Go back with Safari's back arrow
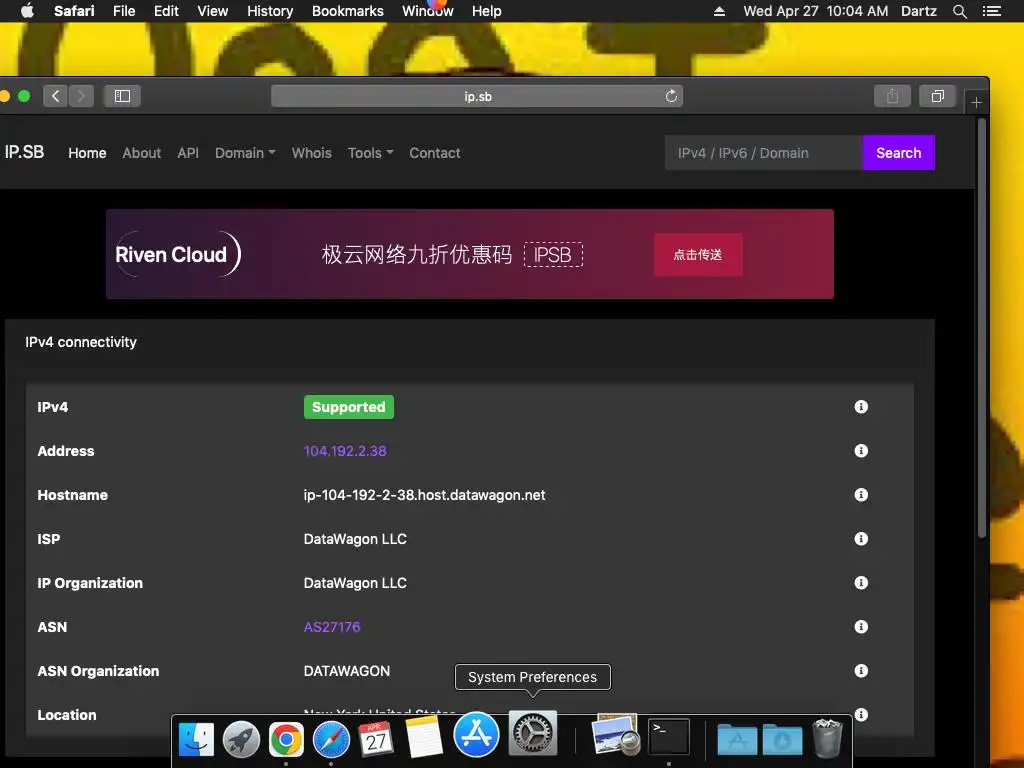 [x=56, y=96]
